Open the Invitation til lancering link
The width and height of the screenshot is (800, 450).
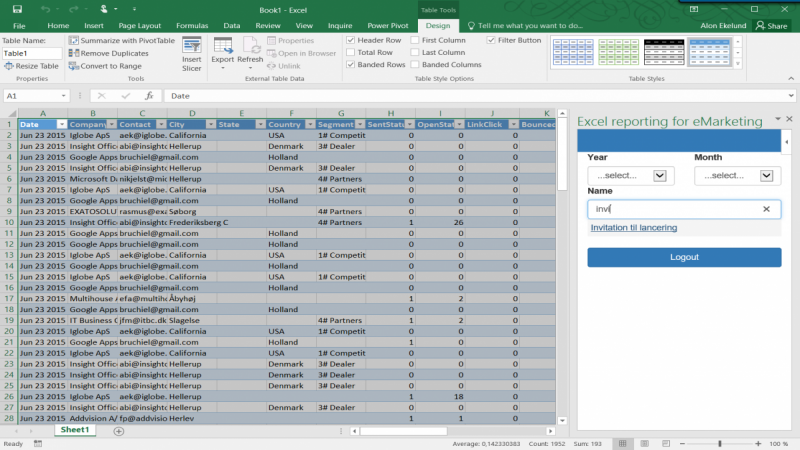(634, 228)
